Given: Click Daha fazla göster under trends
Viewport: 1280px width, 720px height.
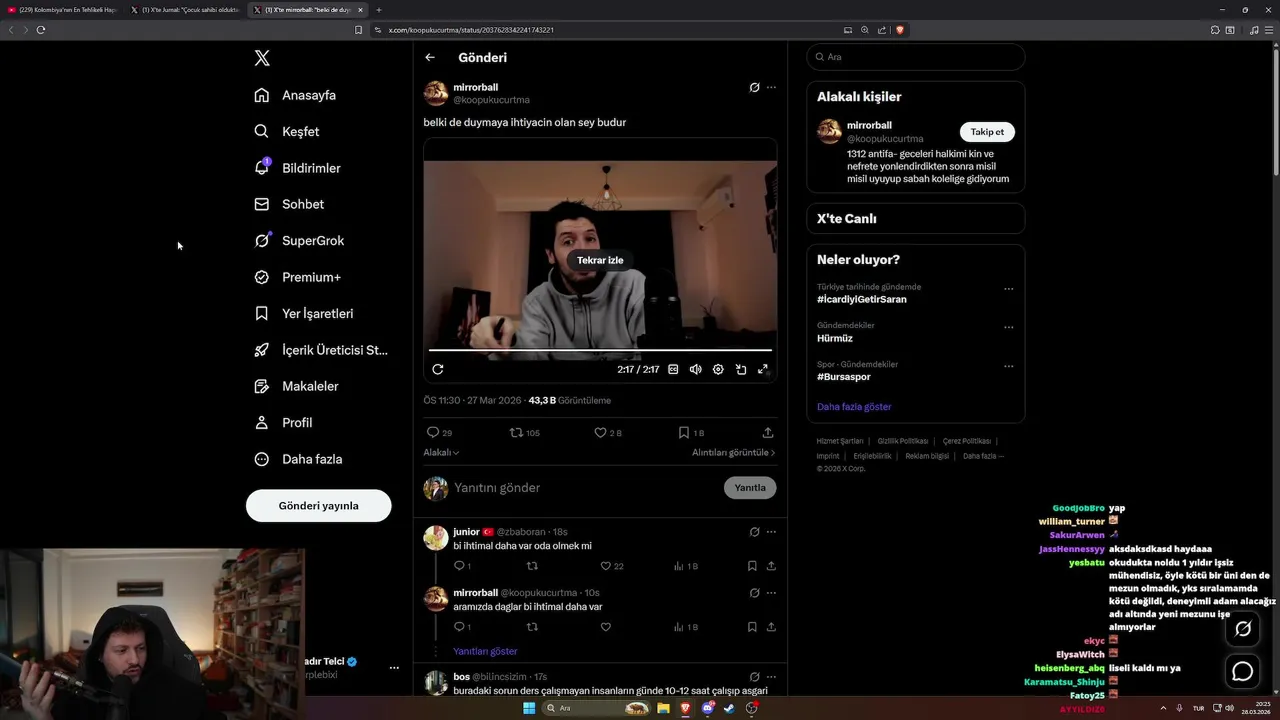Looking at the screenshot, I should [854, 407].
